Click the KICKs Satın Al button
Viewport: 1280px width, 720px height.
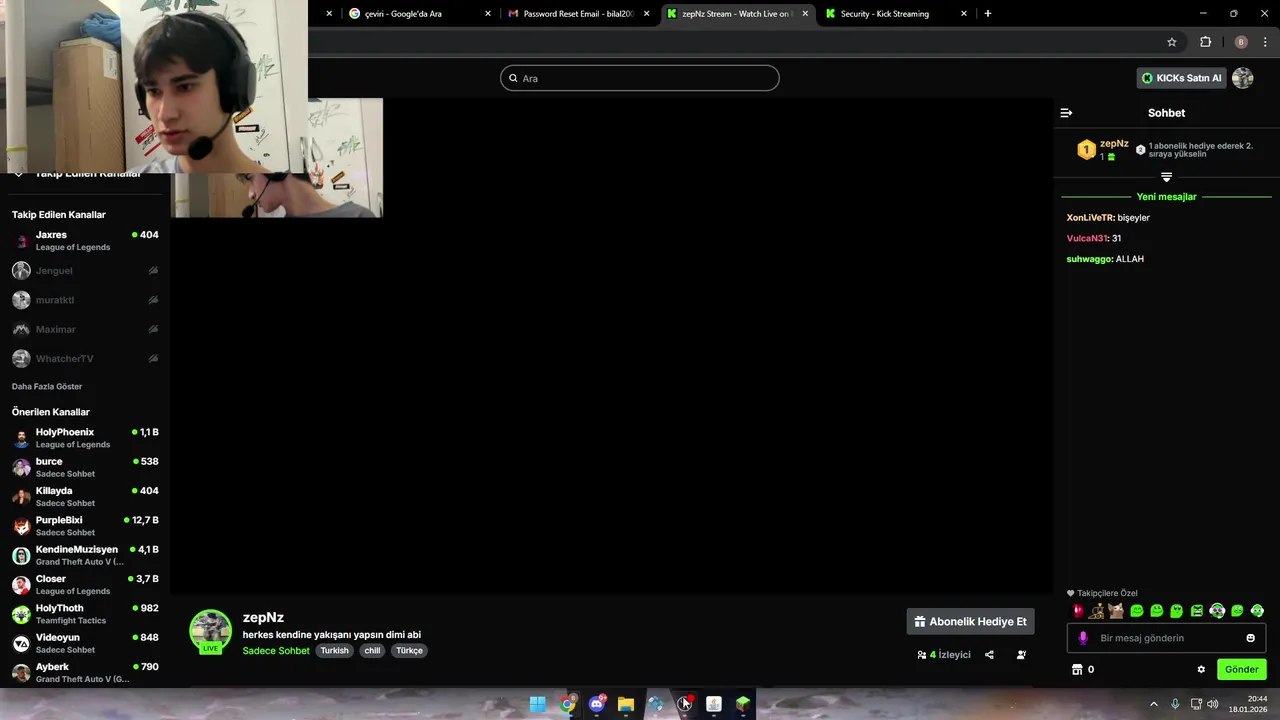click(1181, 78)
